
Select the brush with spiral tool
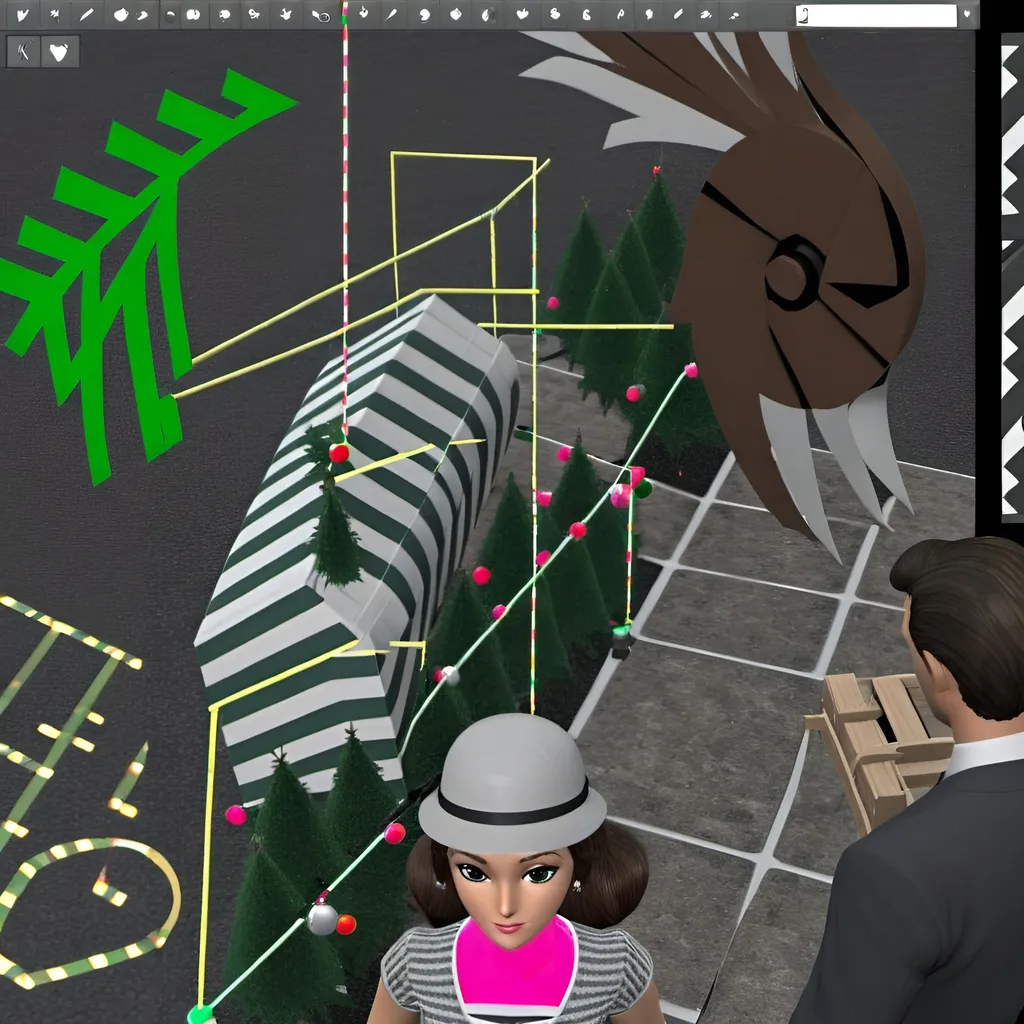click(x=320, y=16)
